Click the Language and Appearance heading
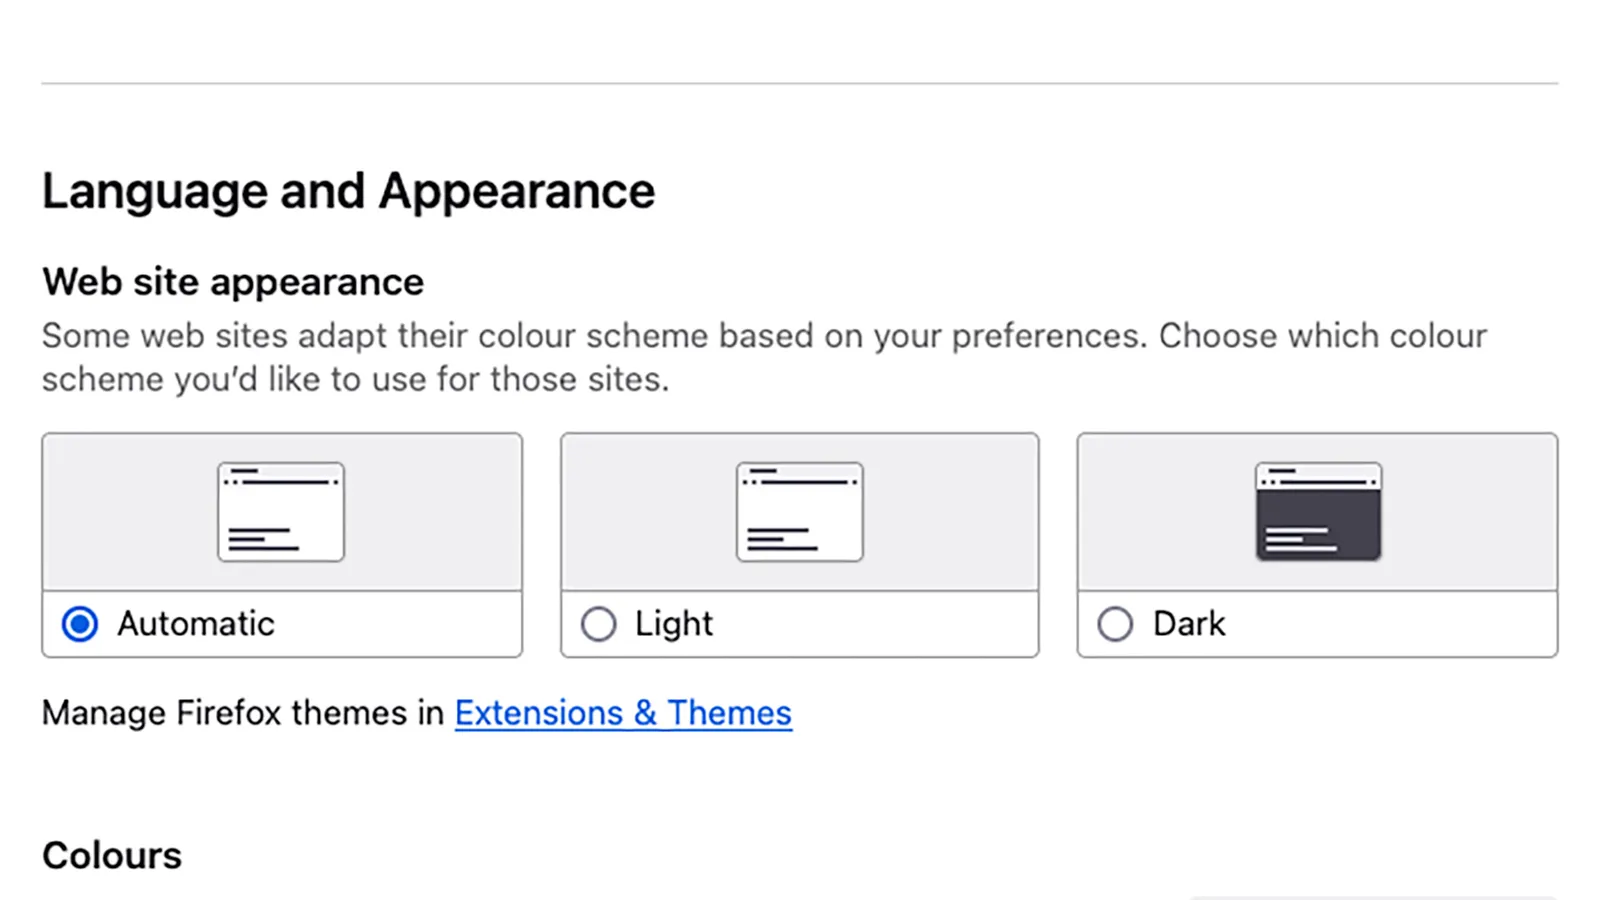The width and height of the screenshot is (1600, 900). pos(348,191)
